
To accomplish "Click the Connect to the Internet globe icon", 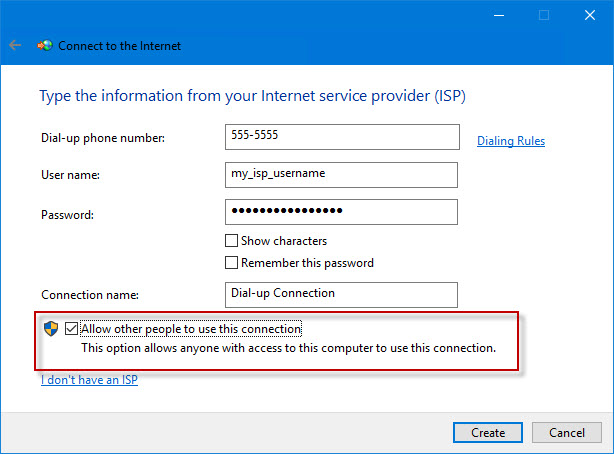I will [45, 46].
